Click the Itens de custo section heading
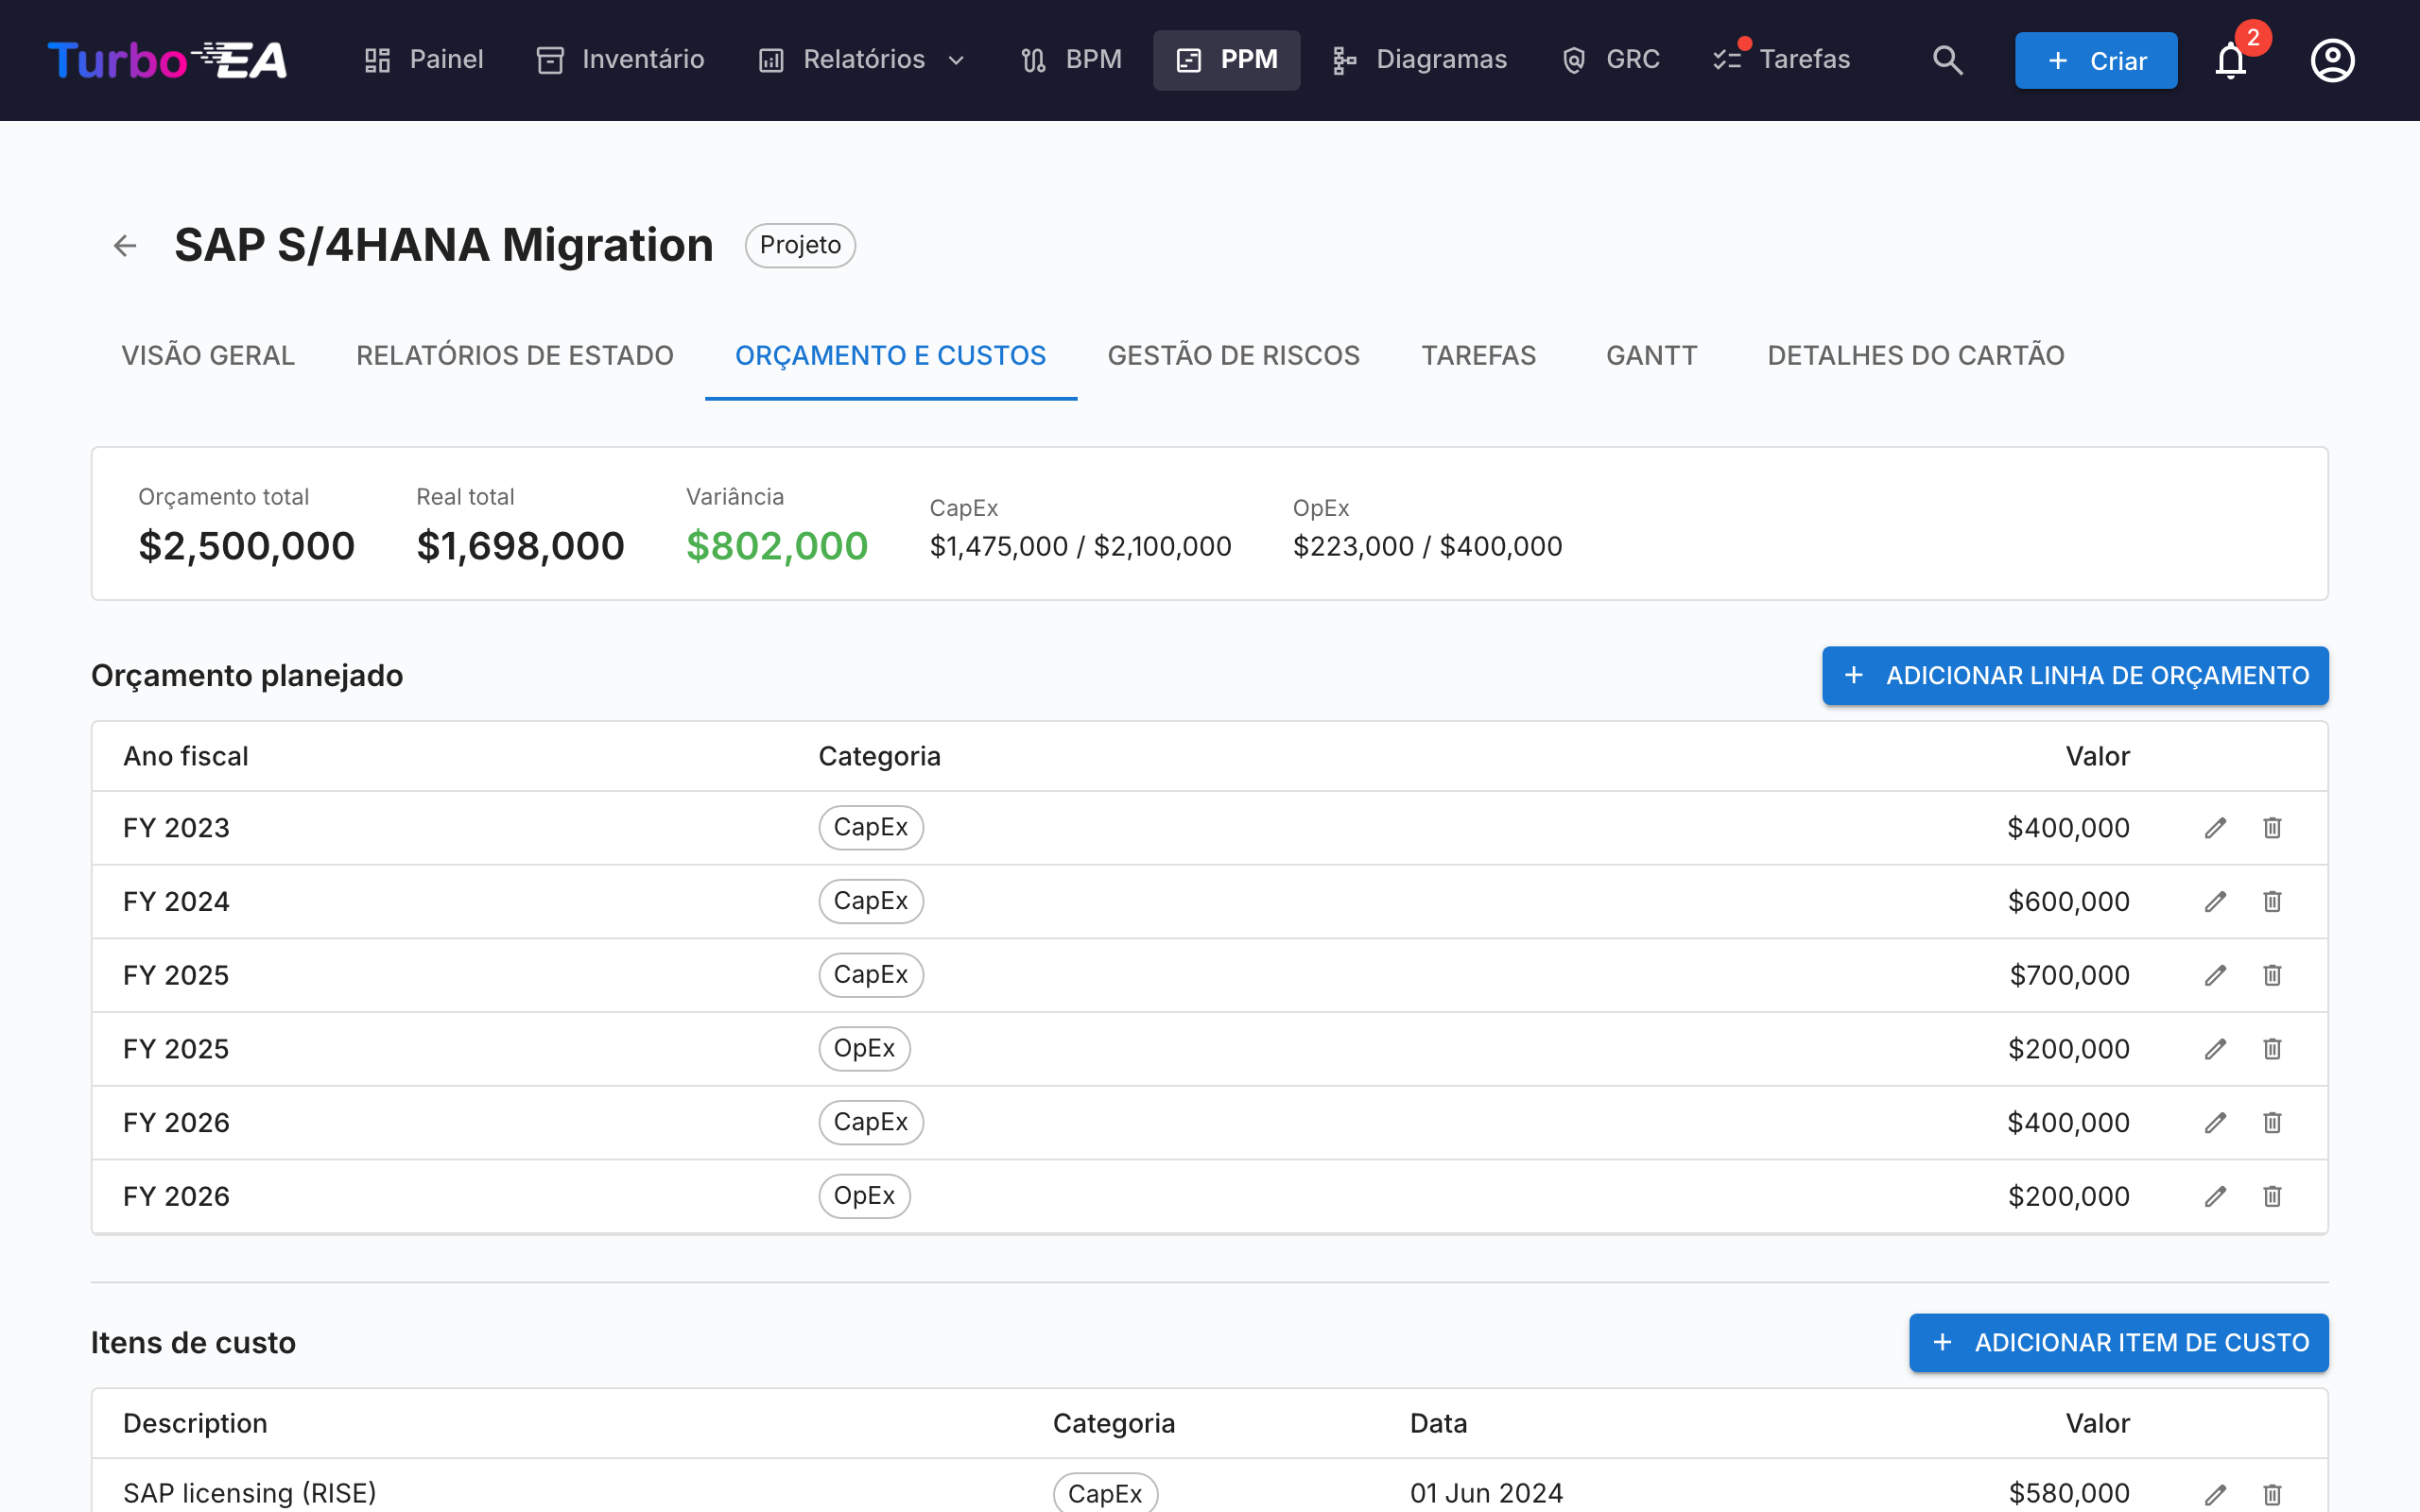The width and height of the screenshot is (2420, 1512). 194,1343
